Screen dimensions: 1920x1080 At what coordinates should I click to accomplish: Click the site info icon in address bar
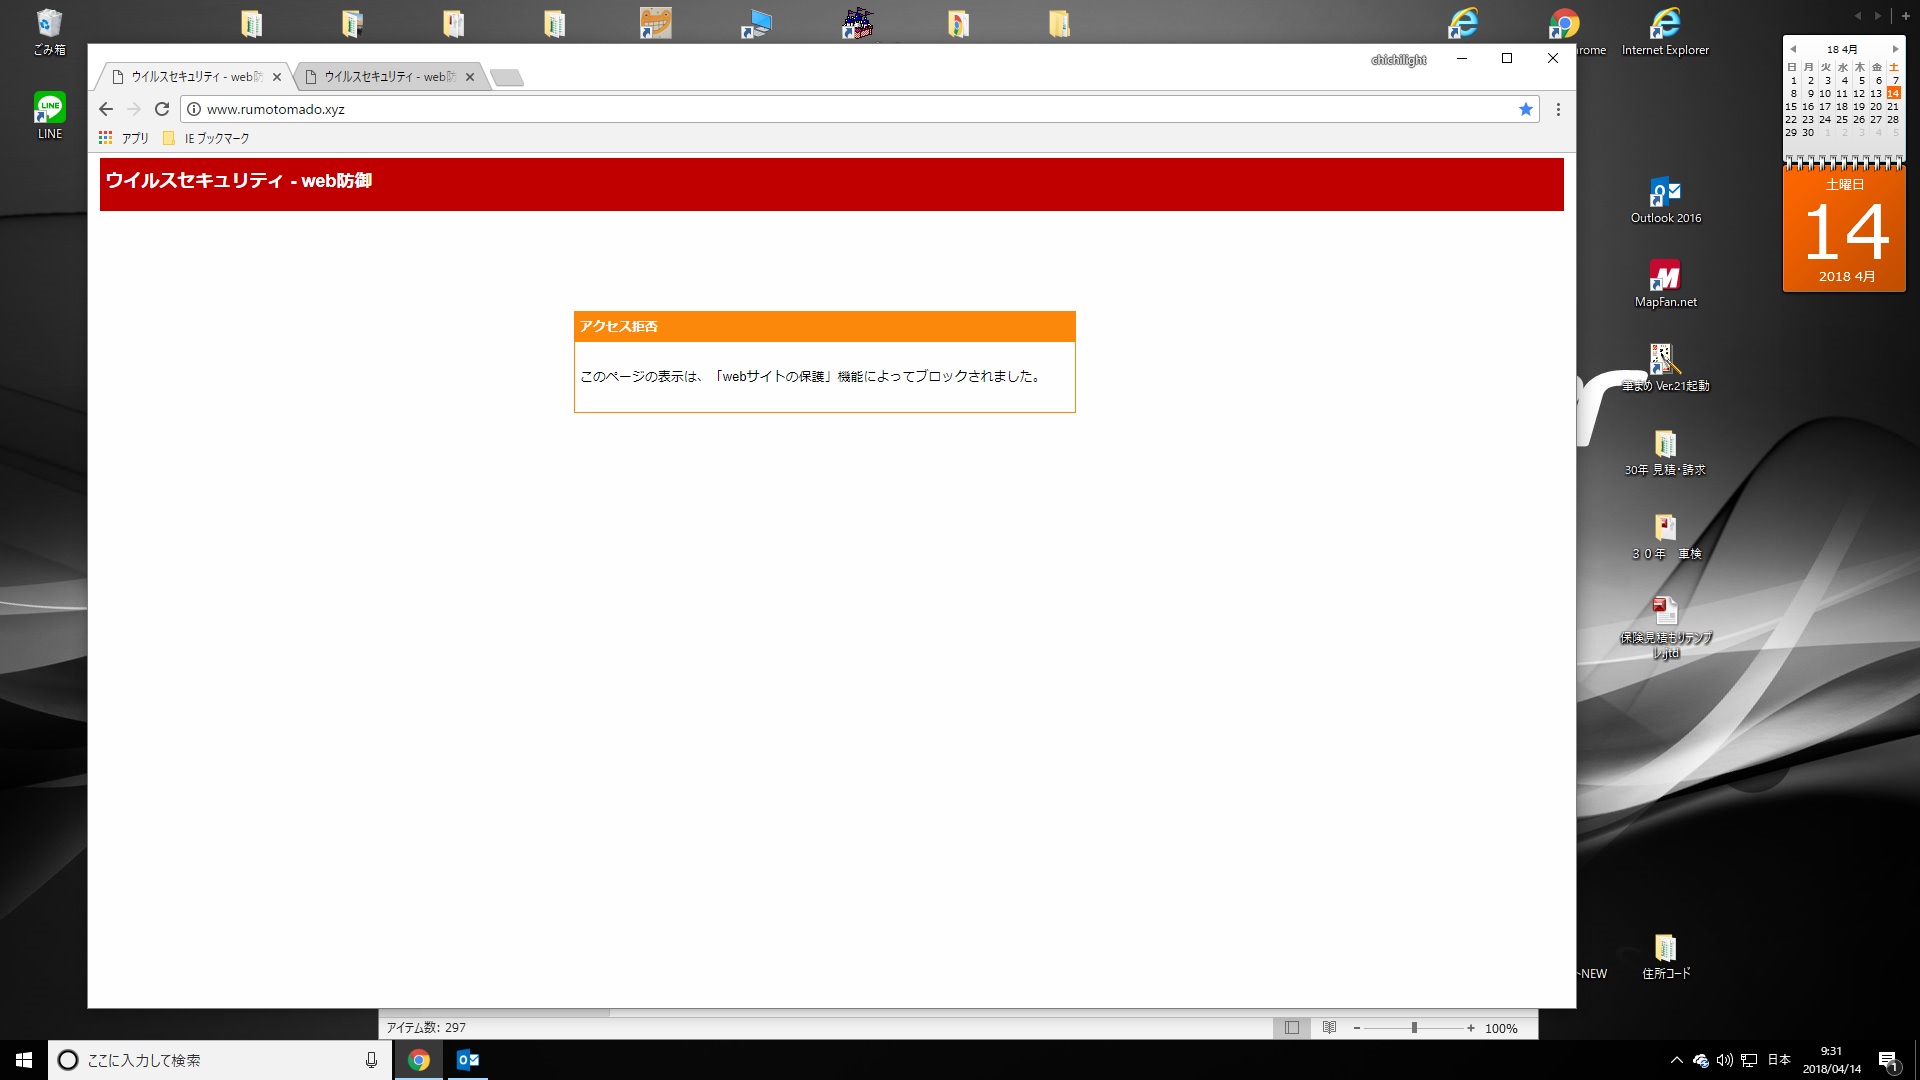tap(194, 109)
